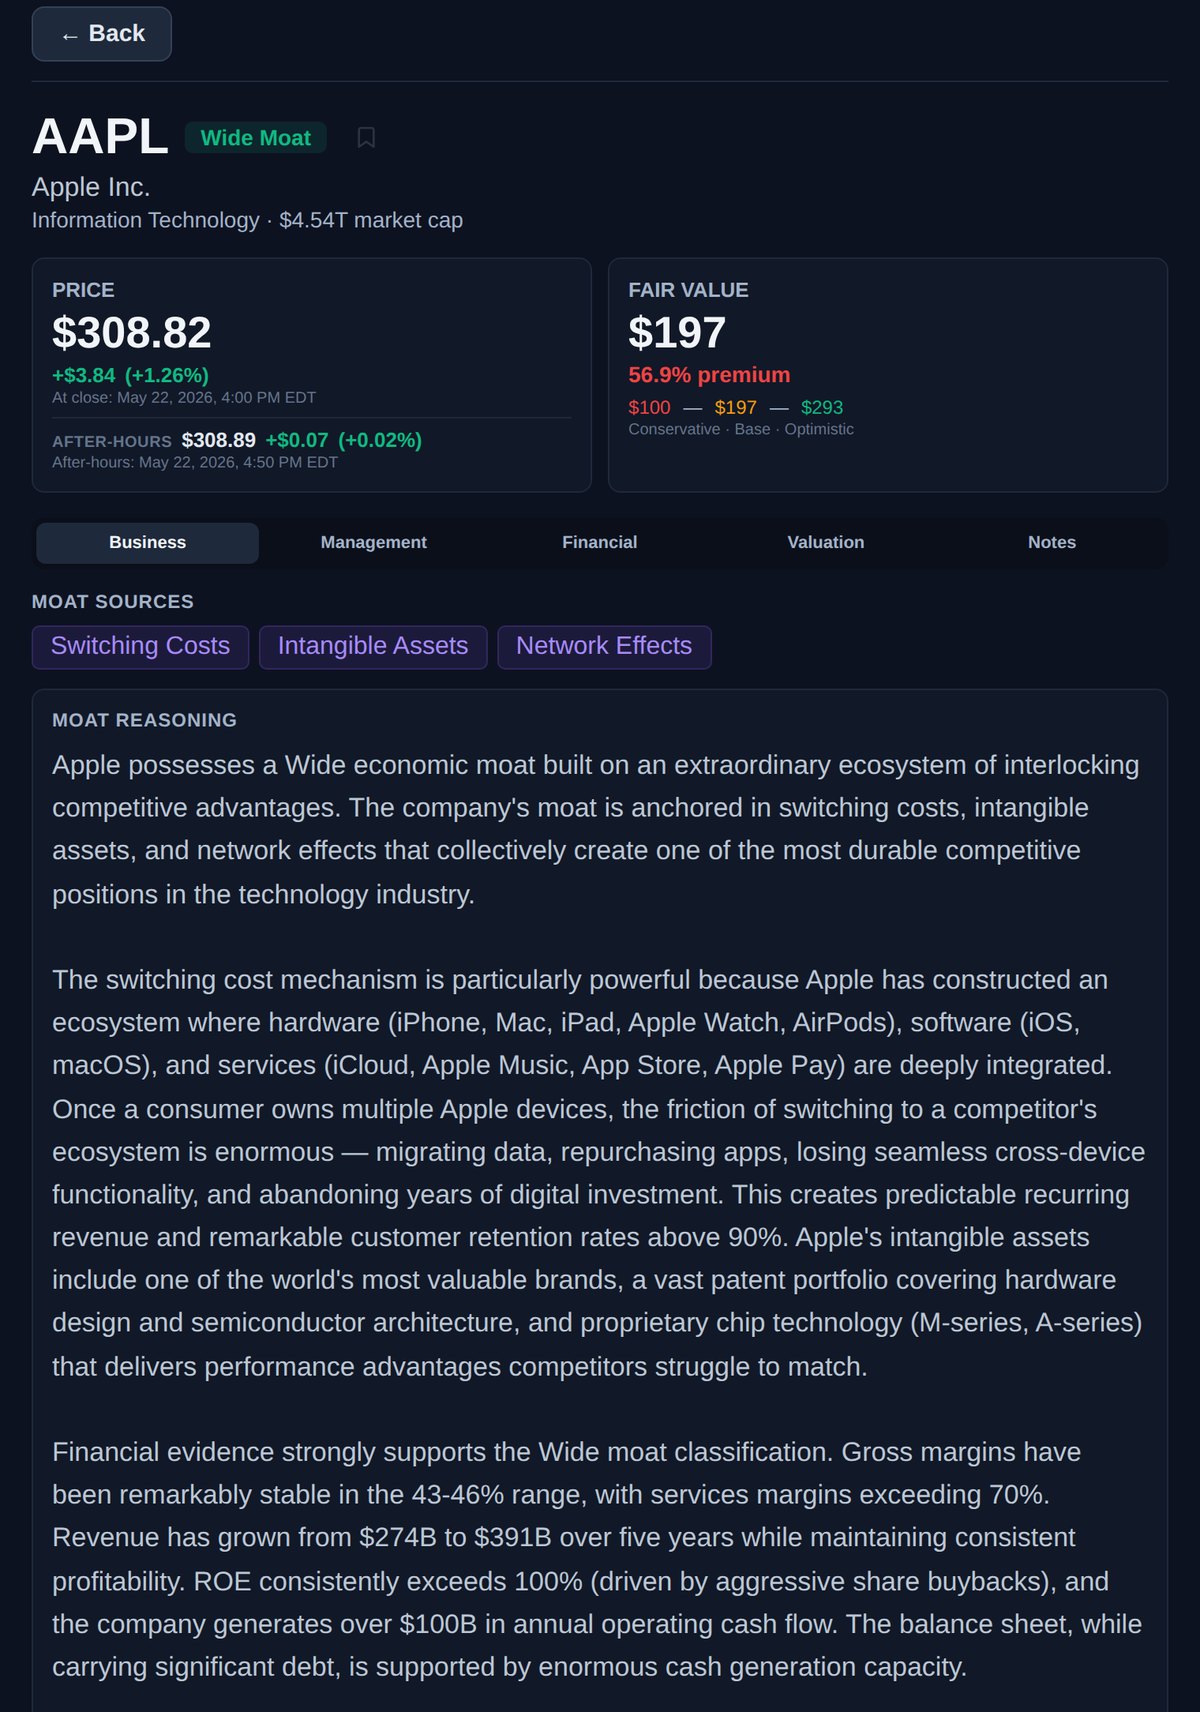The image size is (1200, 1712).
Task: Click the $293 optimistic estimate
Action: click(x=822, y=408)
